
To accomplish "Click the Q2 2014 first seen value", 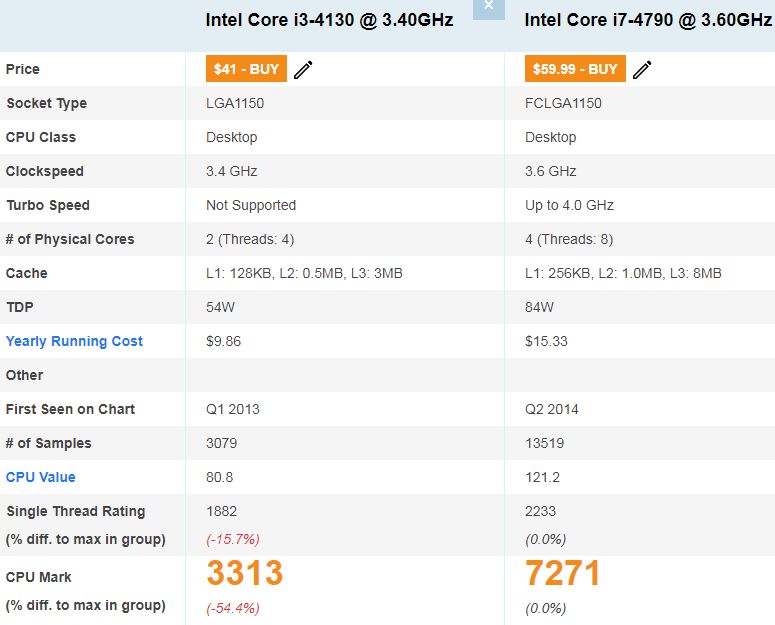I will tap(552, 410).
